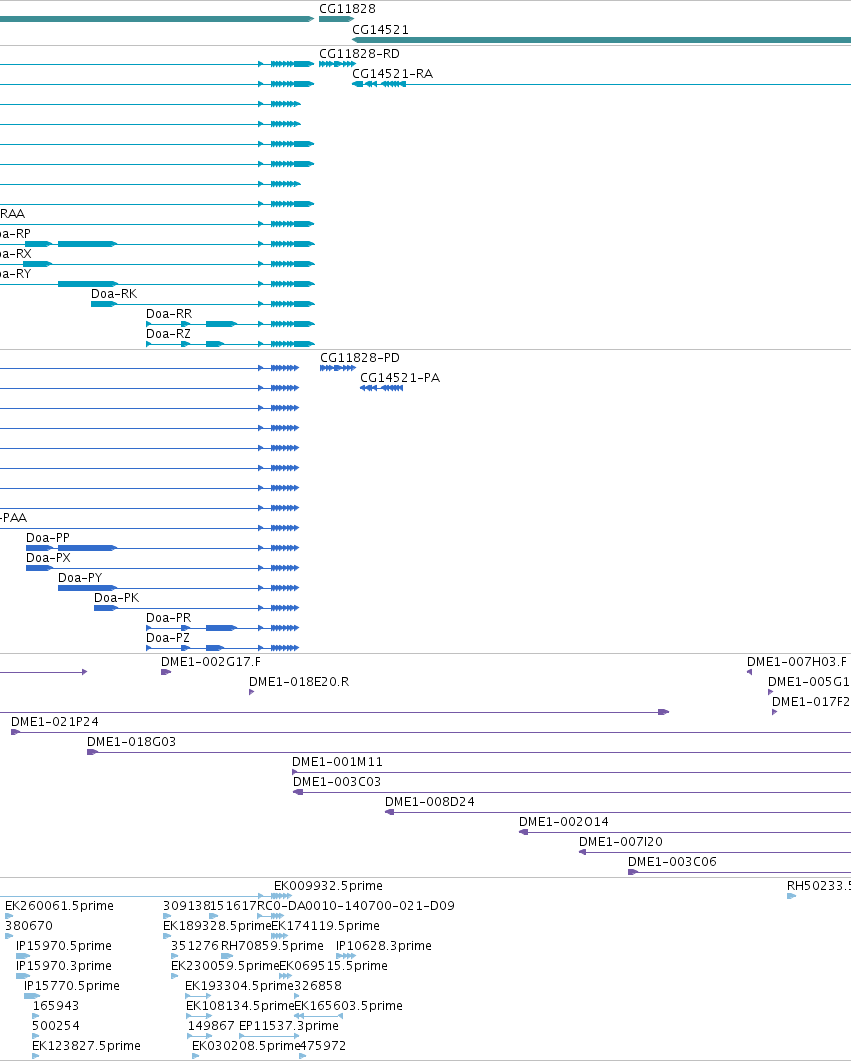Select the DME1-018E20.R clone label
This screenshot has height=1061, width=851.
299,681
